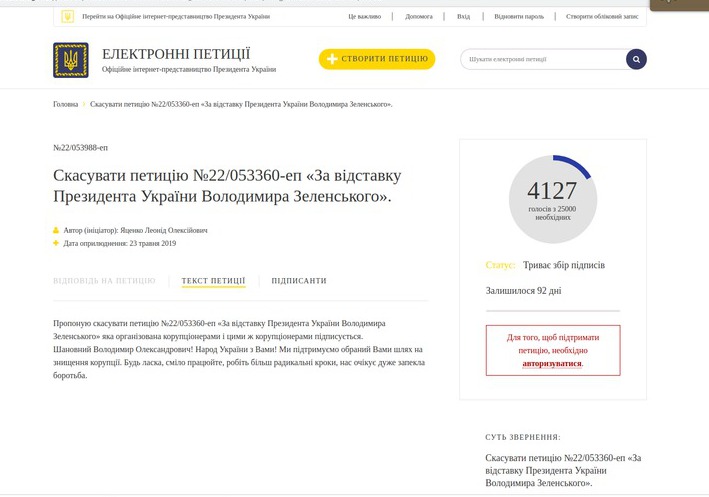709x497 pixels.
Task: Click the 4127 votes circular progress indicator
Action: click(553, 199)
